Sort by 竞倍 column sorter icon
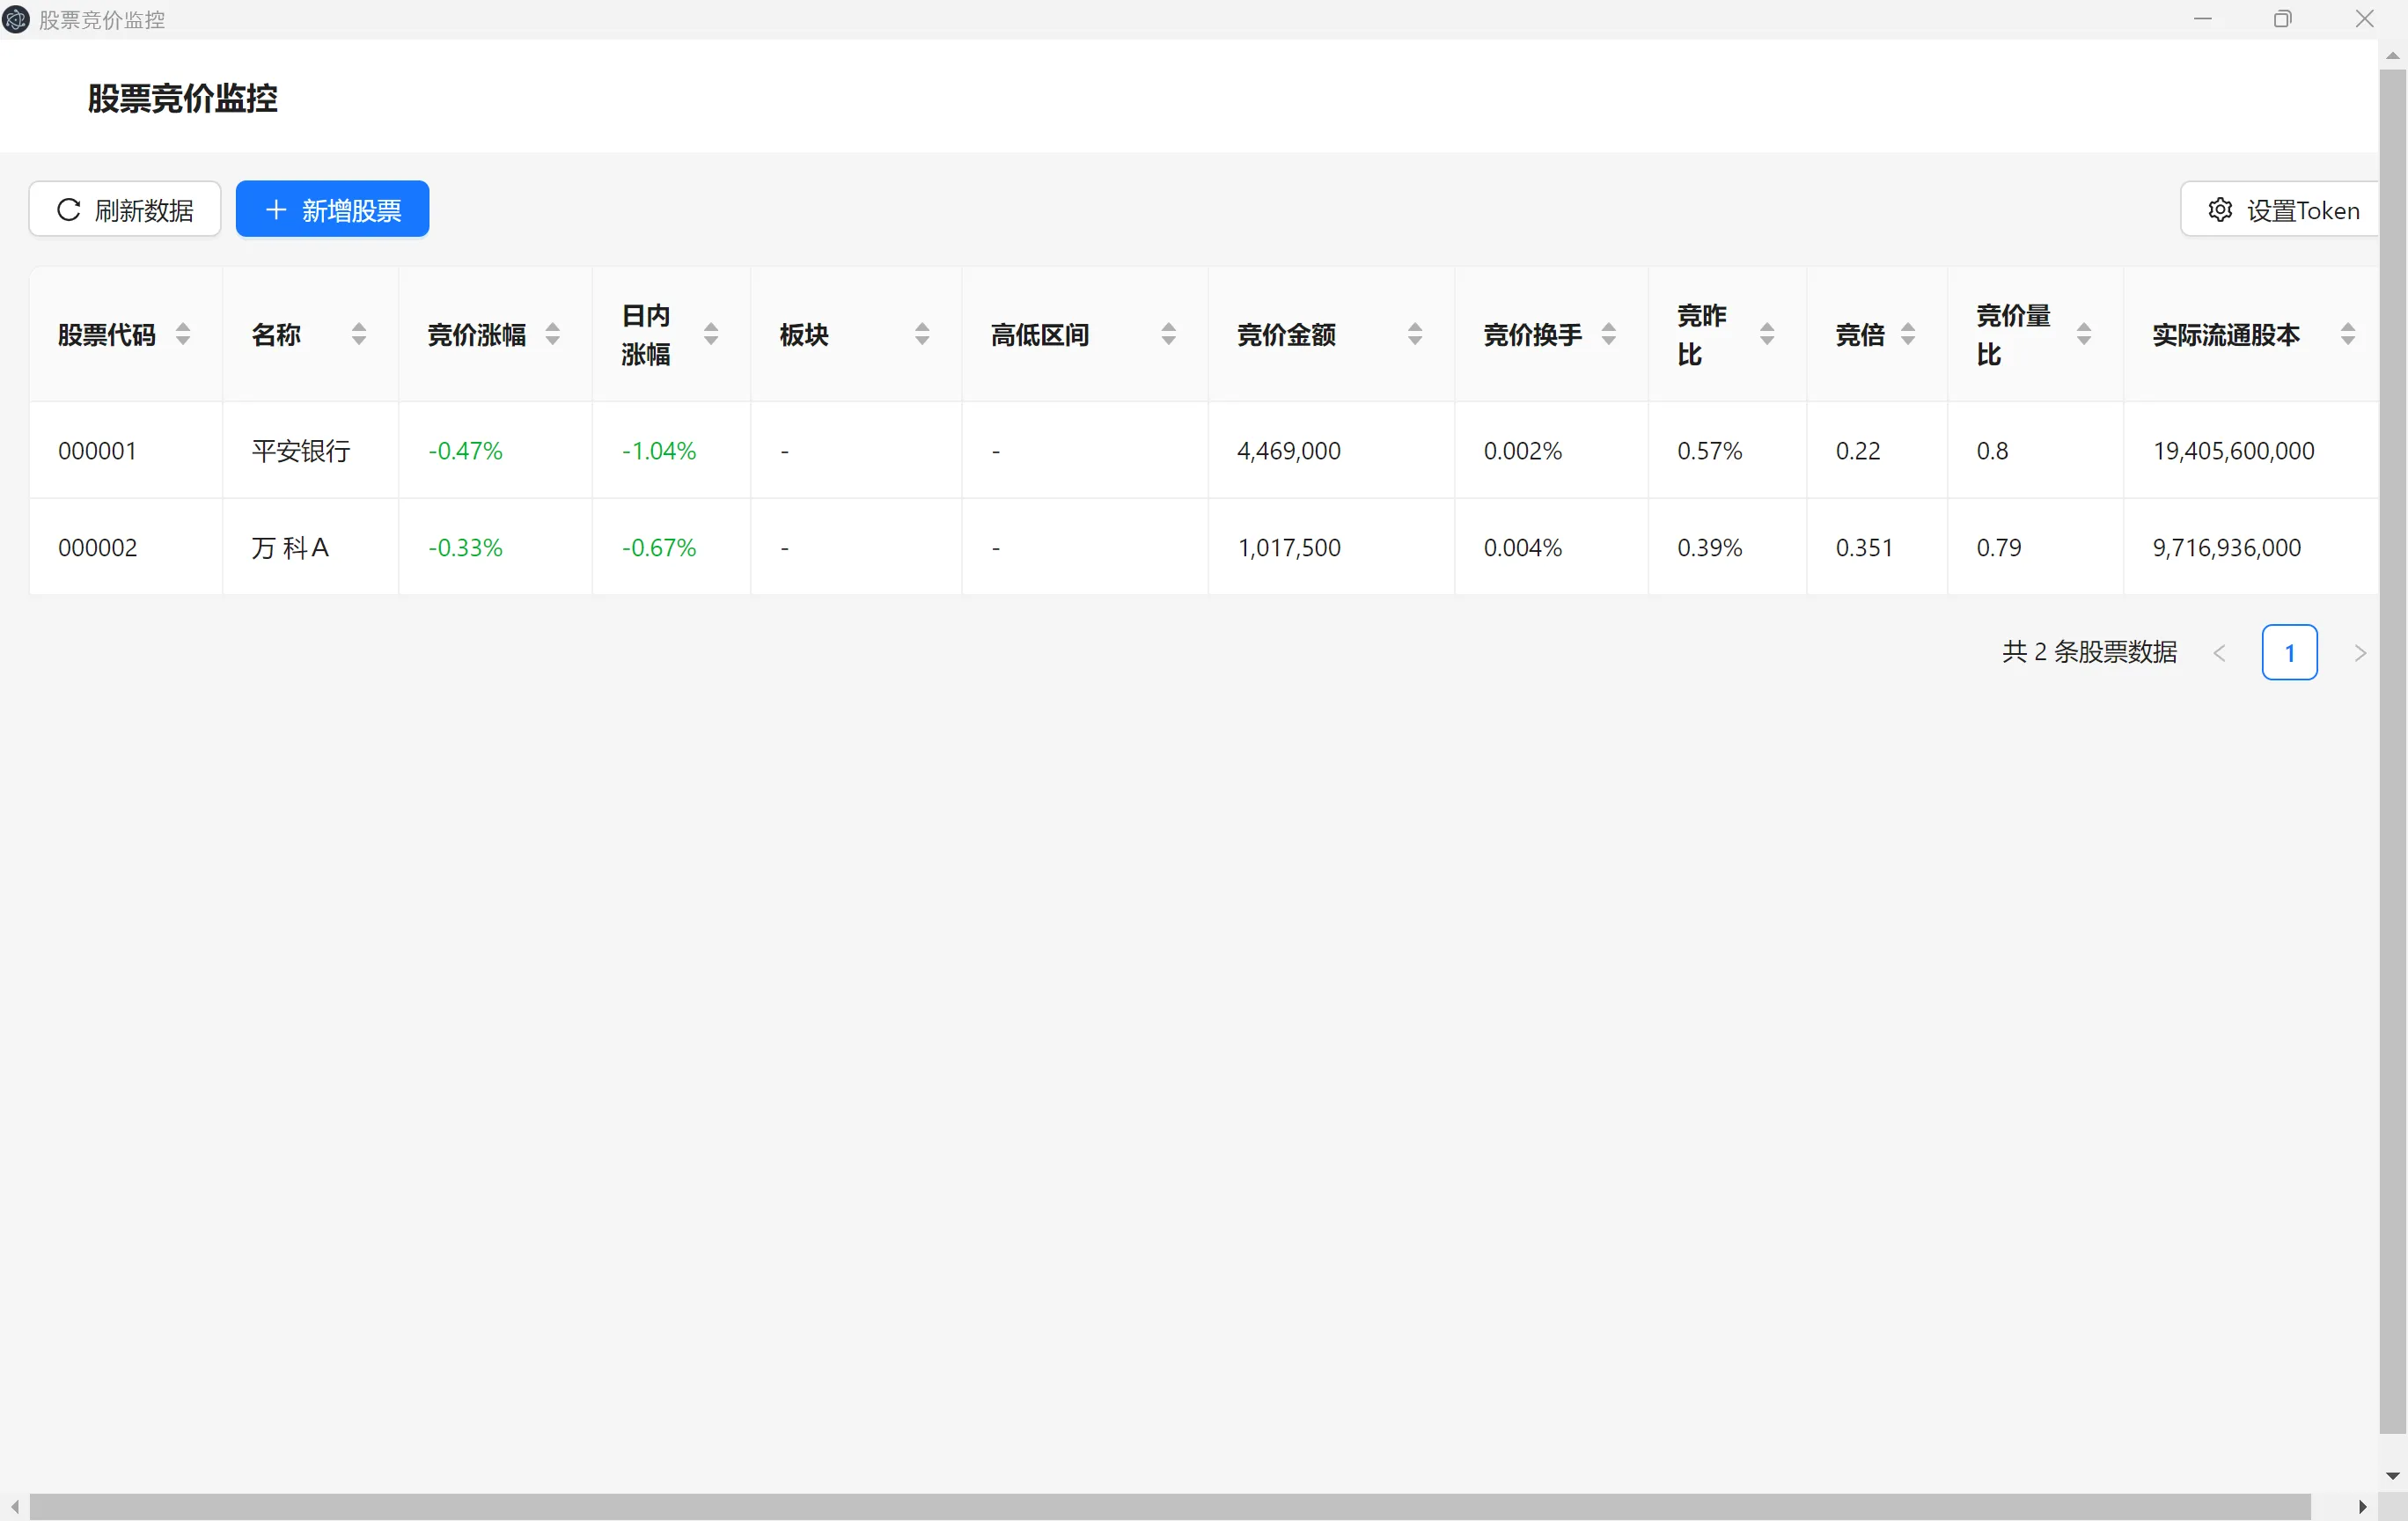Screen dimensions: 2408x1521 tap(1908, 334)
